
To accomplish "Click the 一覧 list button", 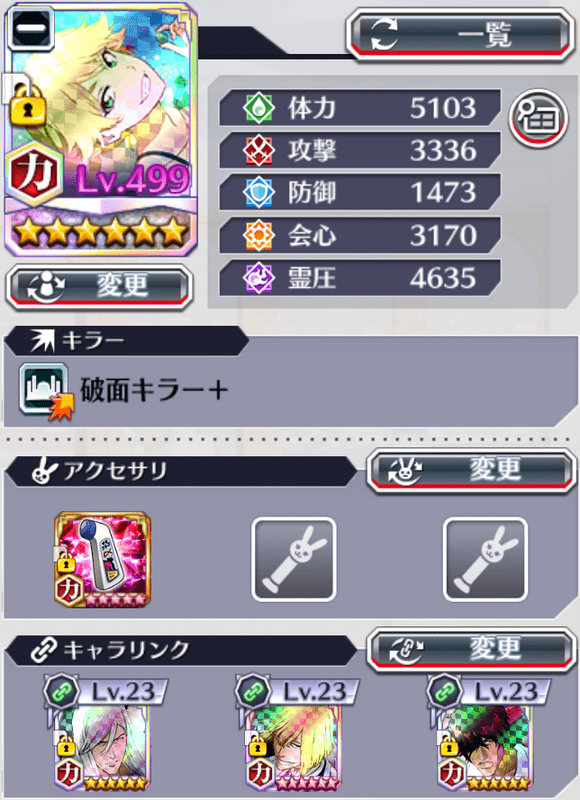I will [460, 36].
